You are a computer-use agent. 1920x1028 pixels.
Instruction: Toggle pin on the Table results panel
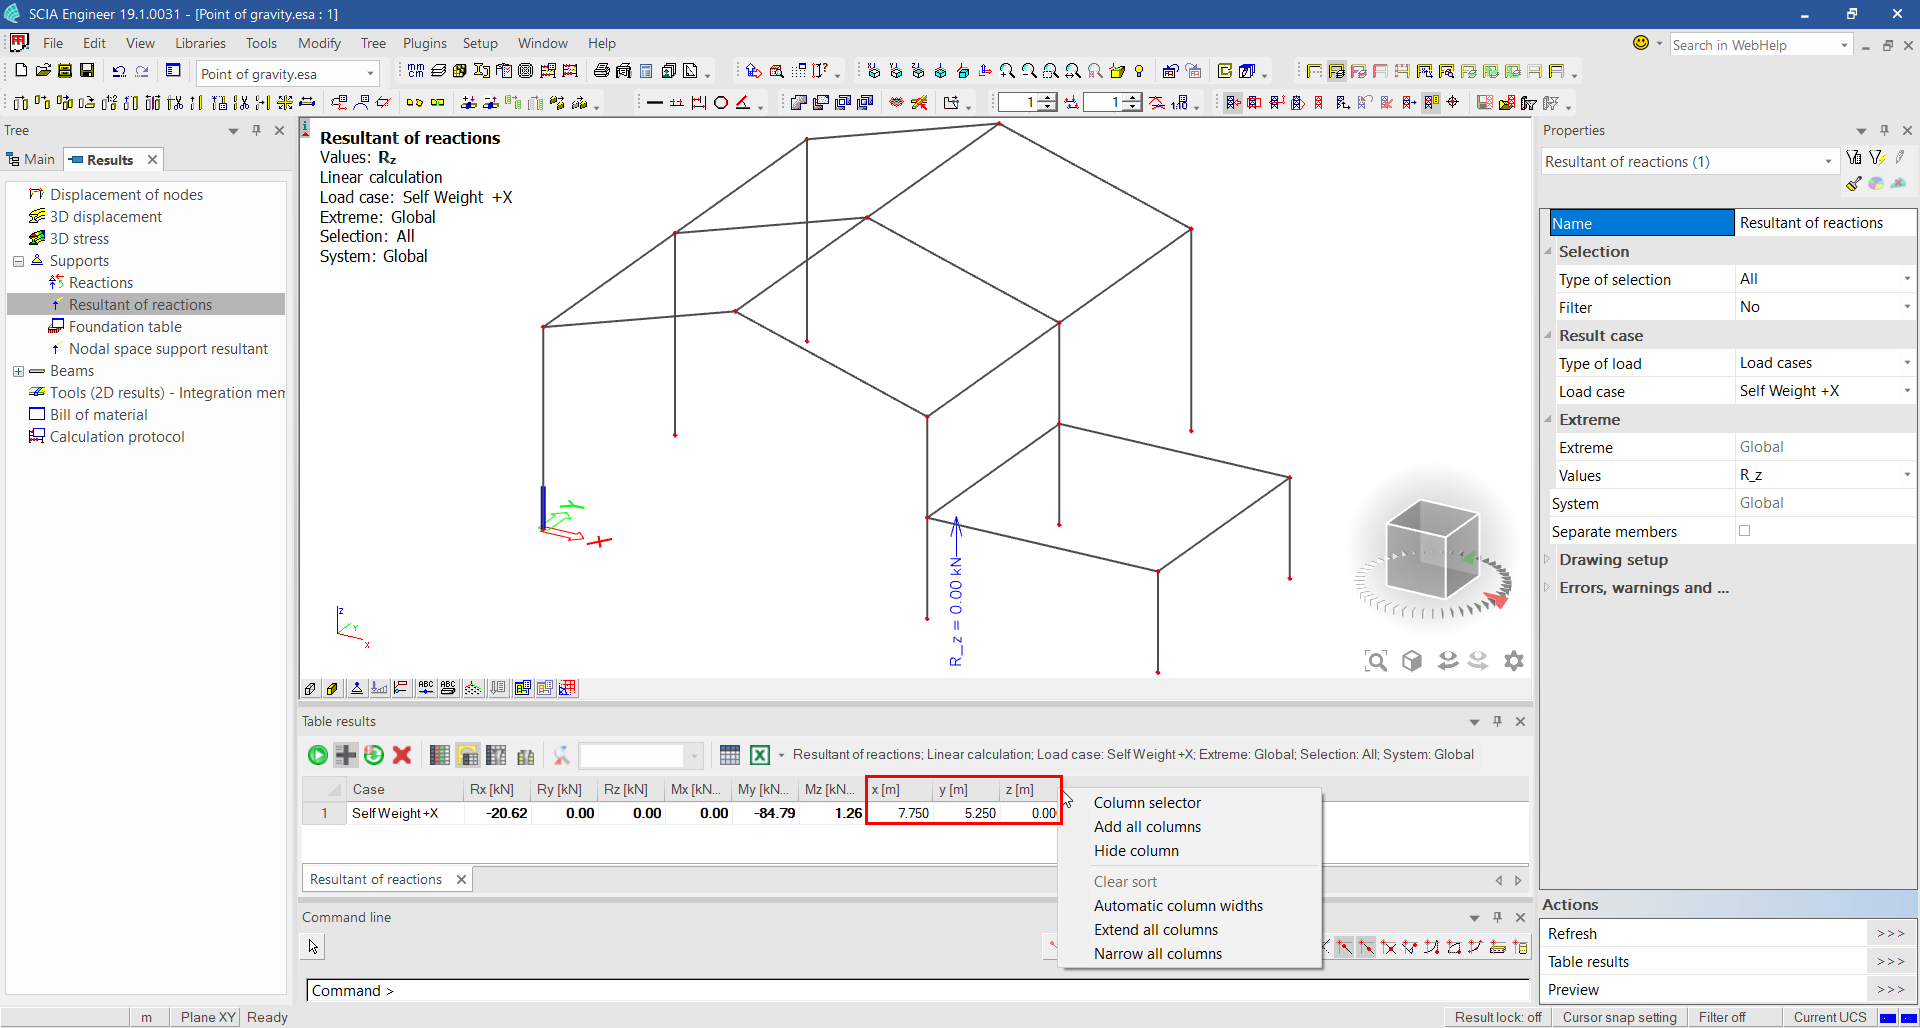pyautogui.click(x=1497, y=721)
